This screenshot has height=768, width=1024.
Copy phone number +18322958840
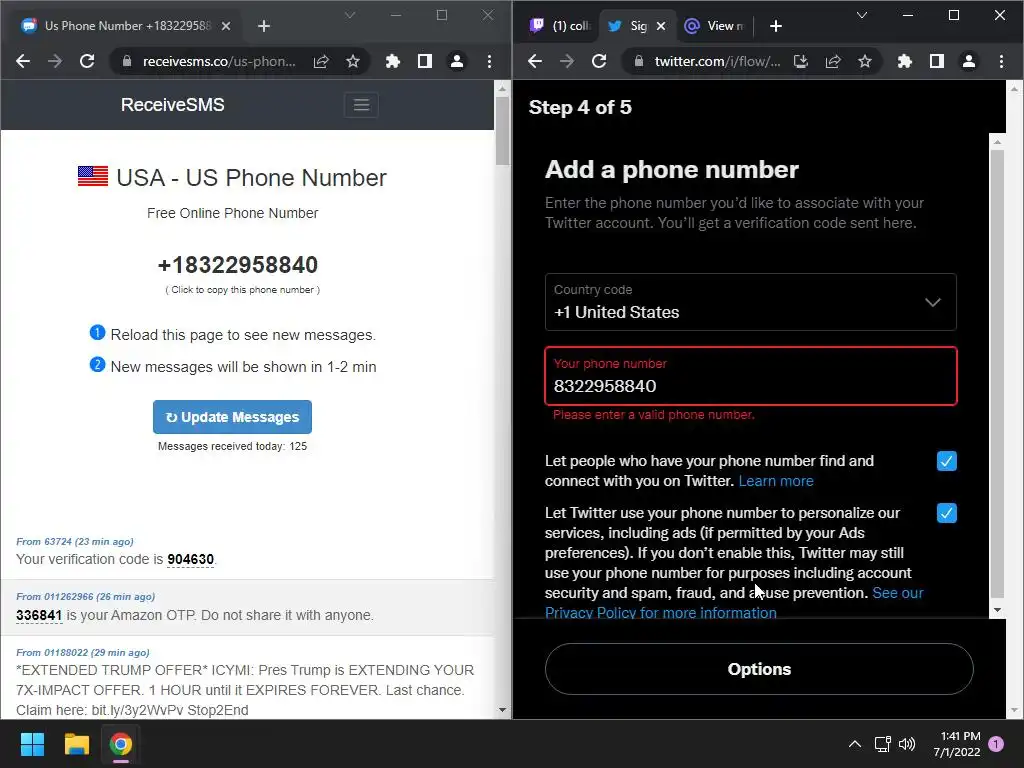point(238,264)
